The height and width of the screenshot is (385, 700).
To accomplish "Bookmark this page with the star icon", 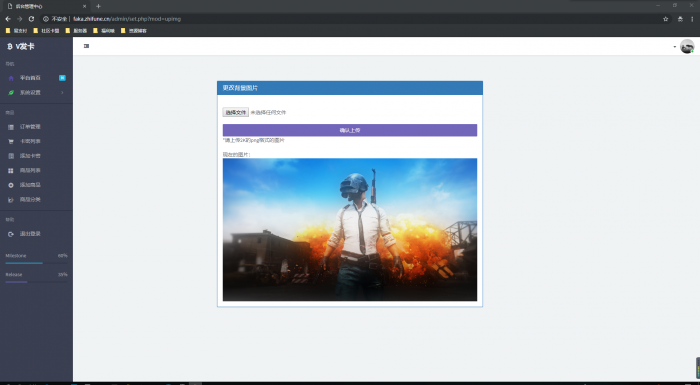I will [x=666, y=19].
